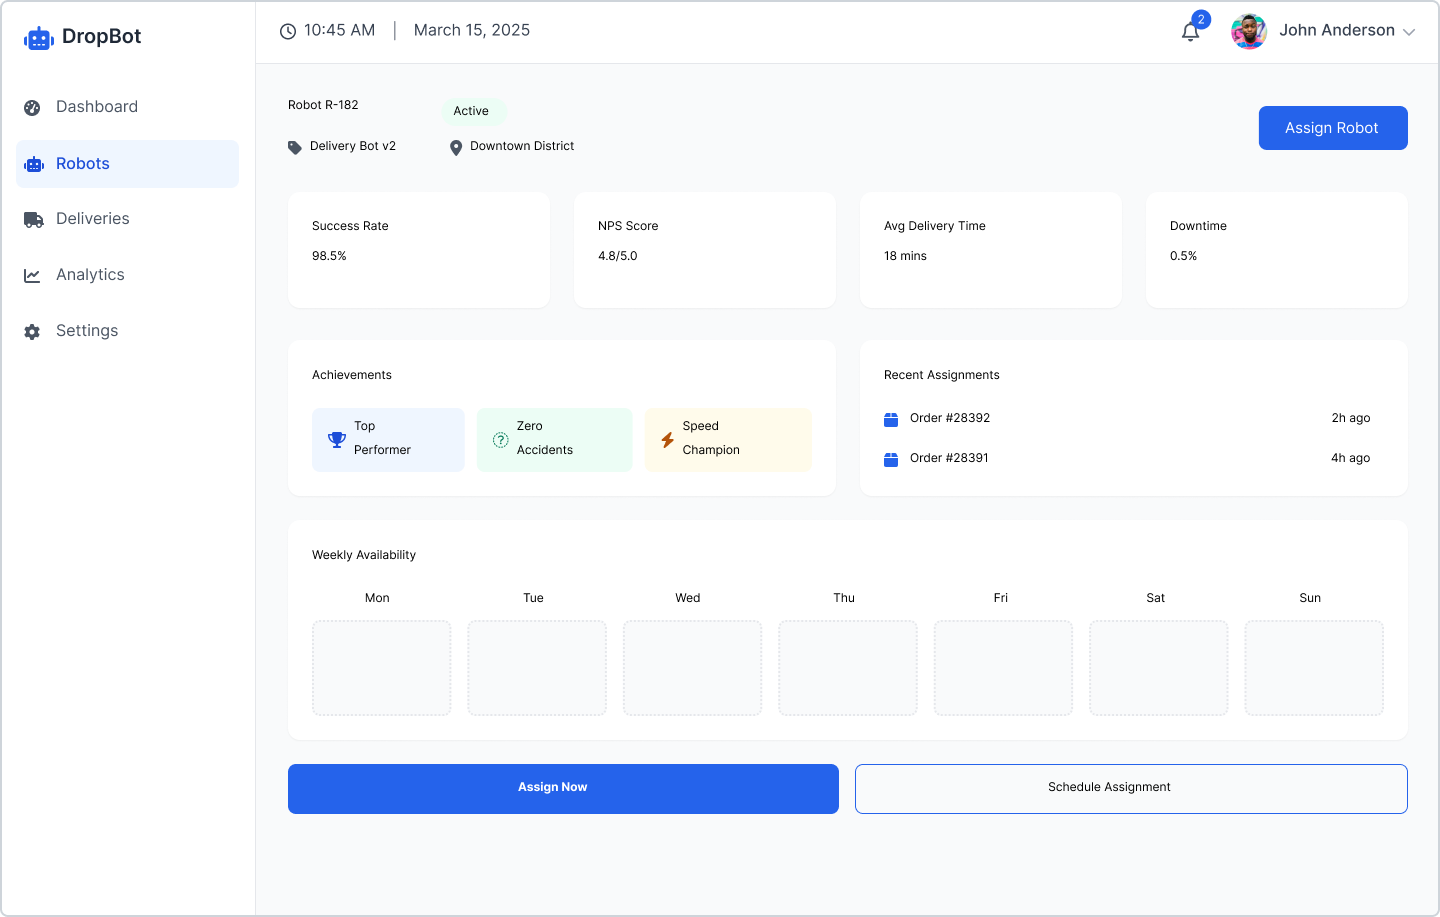
Task: Click John Anderson's profile avatar
Action: coord(1249,32)
